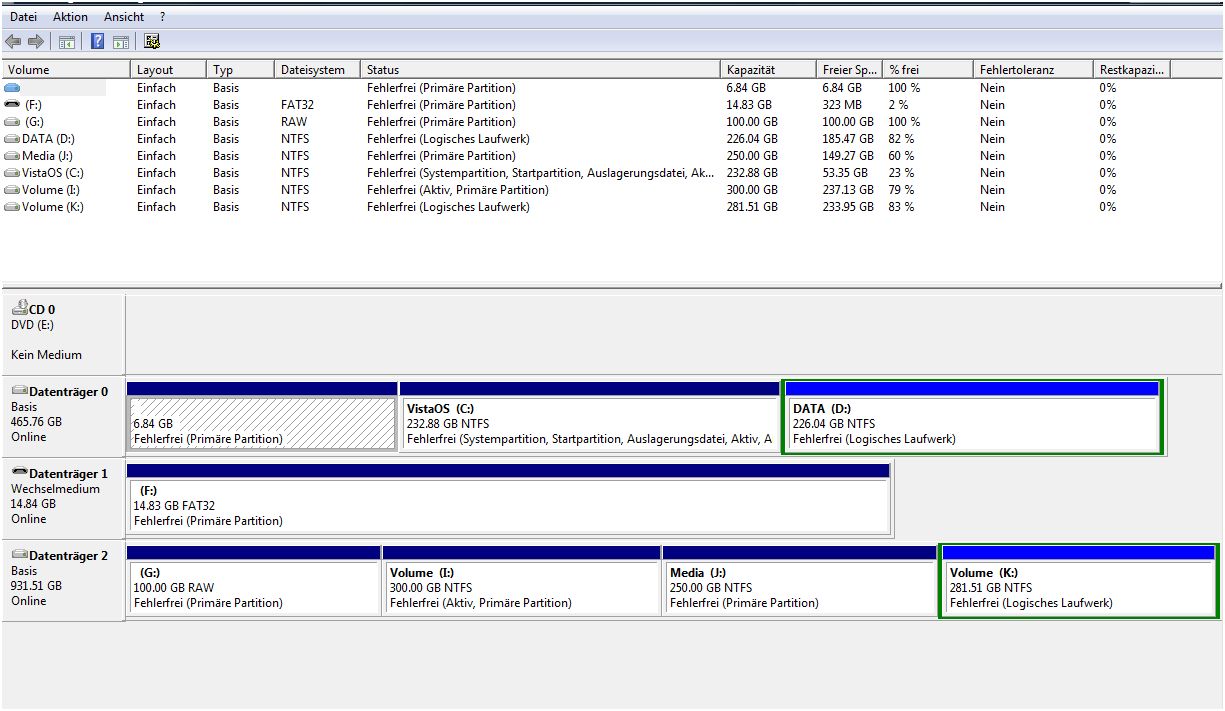Image resolution: width=1225 pixels, height=711 pixels.
Task: Click the Forward arrow toolbar icon
Action: pos(35,41)
